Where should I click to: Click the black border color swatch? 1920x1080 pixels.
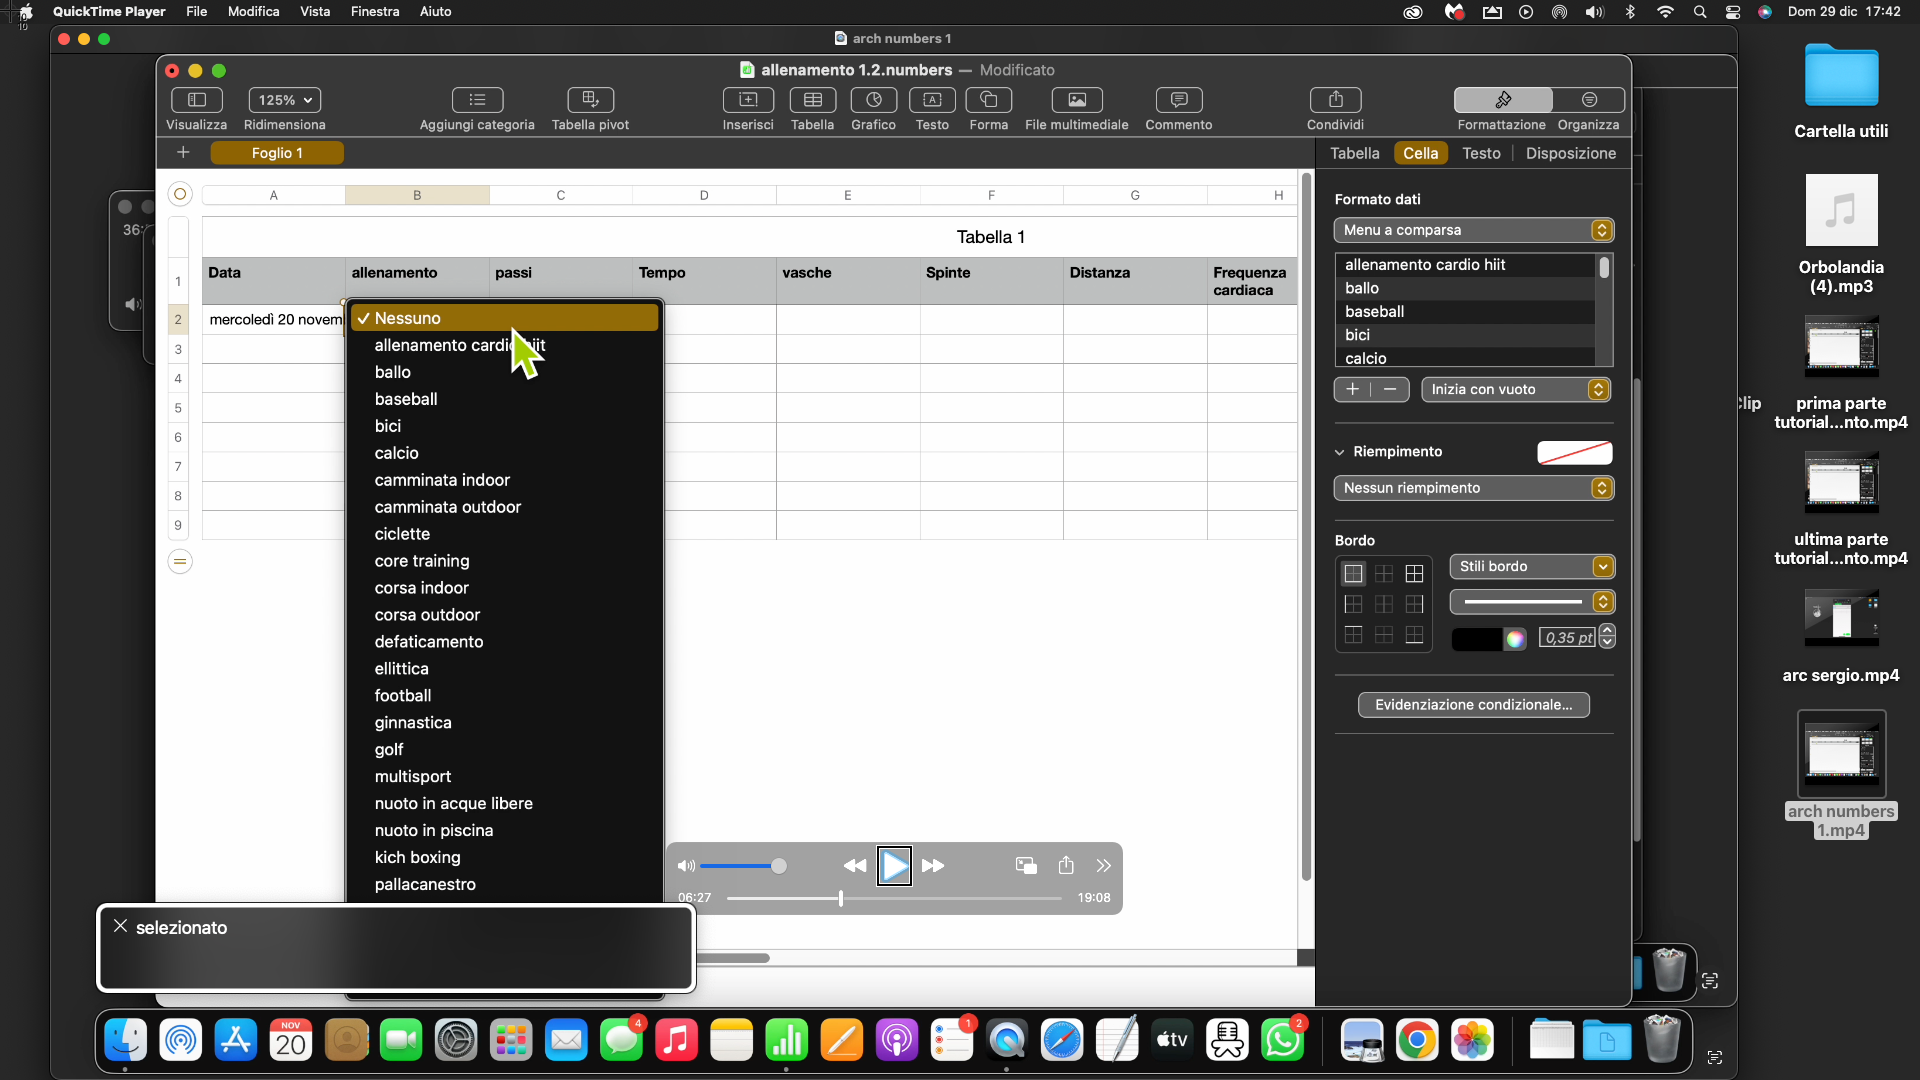pos(1476,639)
